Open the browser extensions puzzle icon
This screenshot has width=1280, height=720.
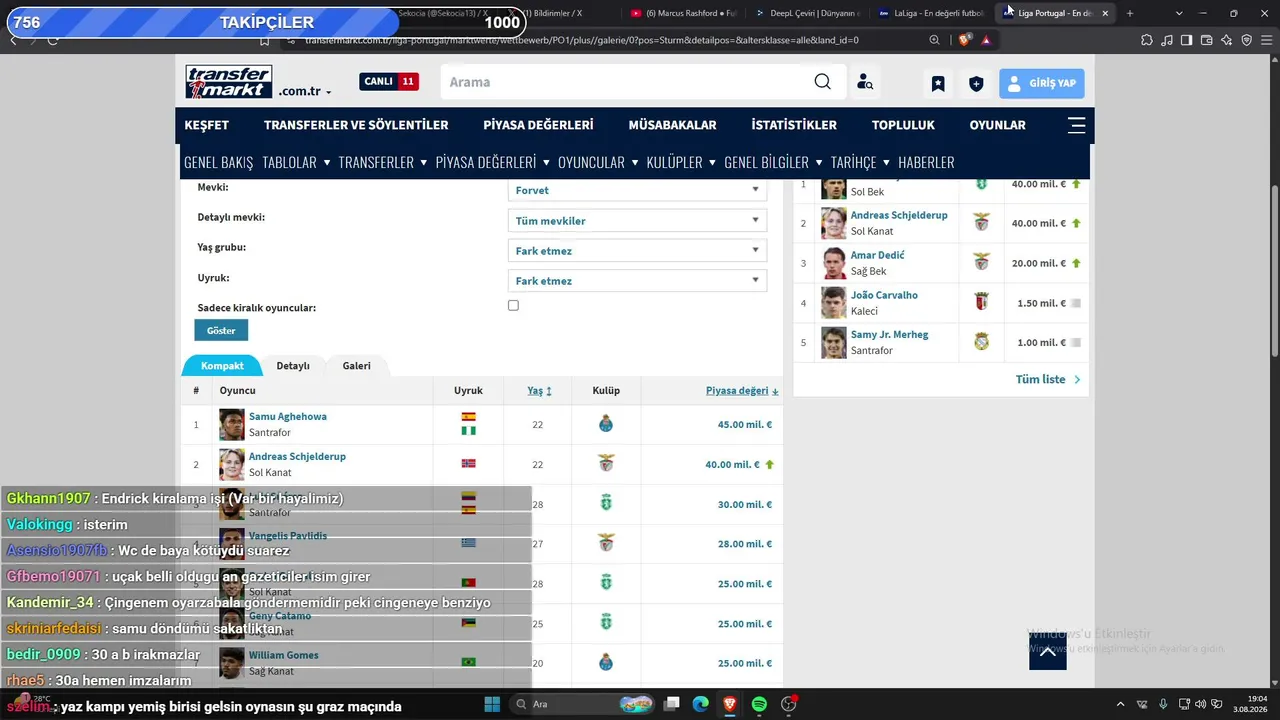pyautogui.click(x=1146, y=40)
